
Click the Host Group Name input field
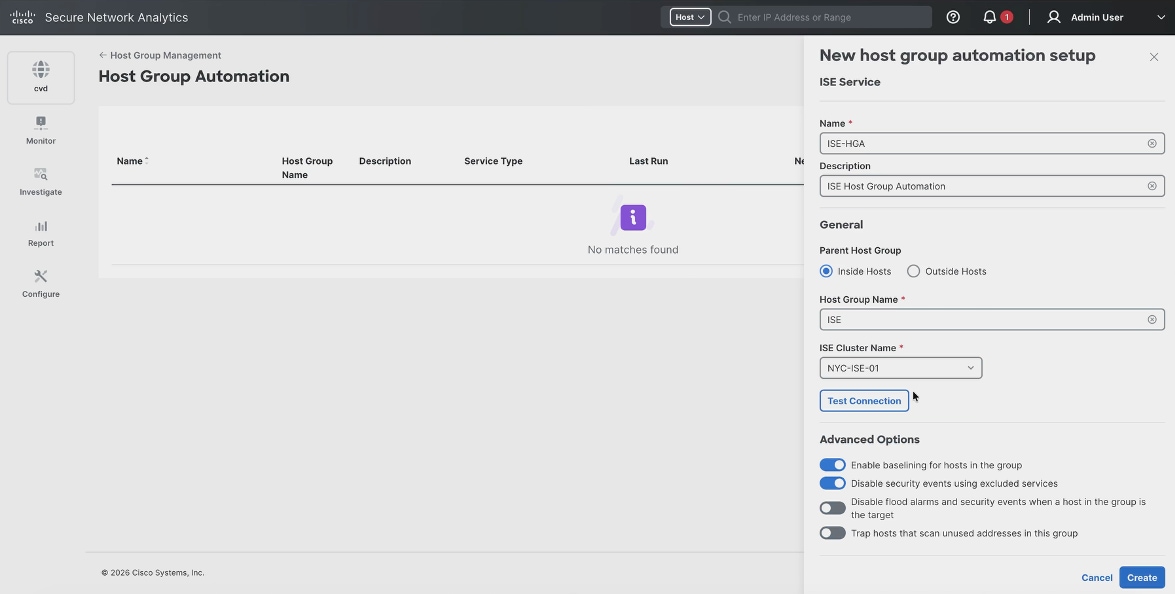(992, 320)
